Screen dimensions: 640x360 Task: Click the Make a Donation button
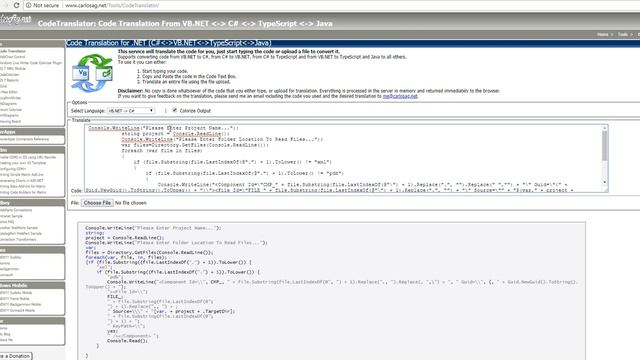[x=16, y=356]
